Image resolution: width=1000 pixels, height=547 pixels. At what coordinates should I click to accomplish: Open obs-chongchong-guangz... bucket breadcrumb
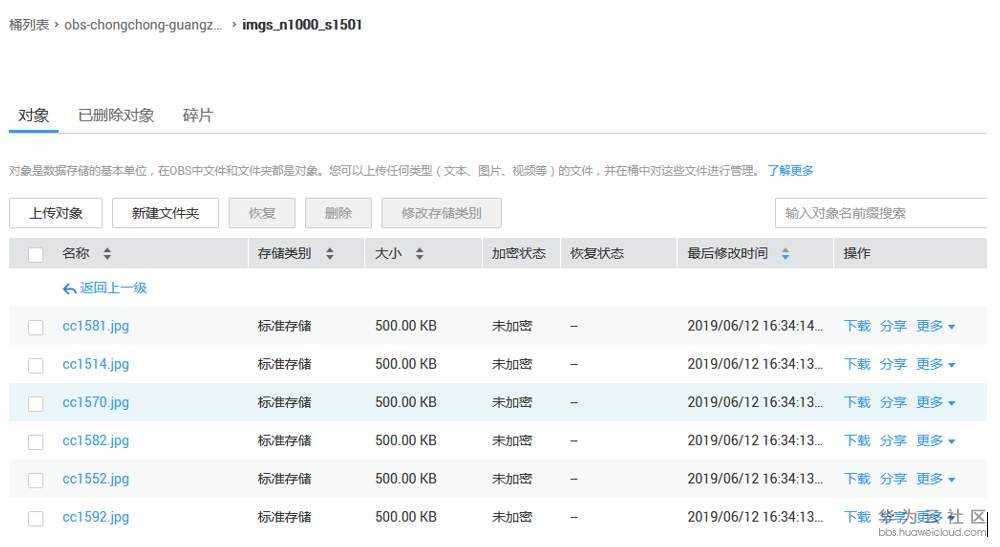(x=143, y=25)
